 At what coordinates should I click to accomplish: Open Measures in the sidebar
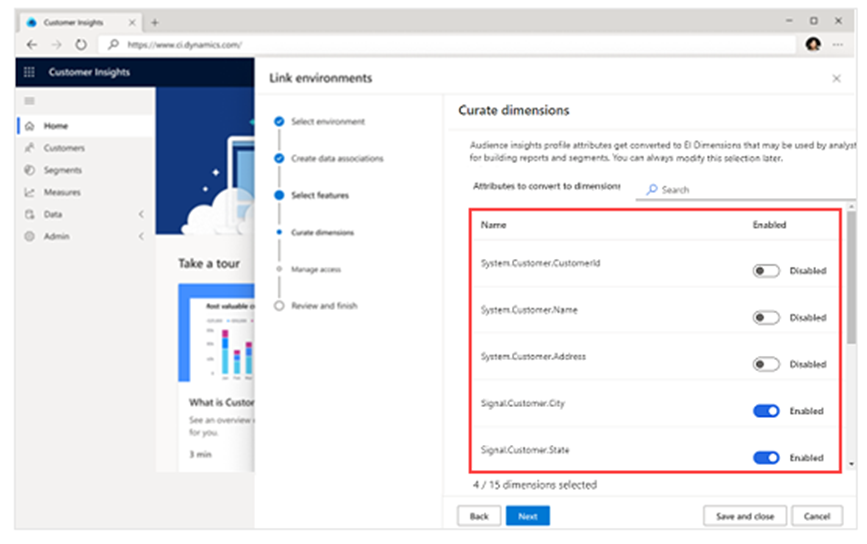click(x=86, y=192)
